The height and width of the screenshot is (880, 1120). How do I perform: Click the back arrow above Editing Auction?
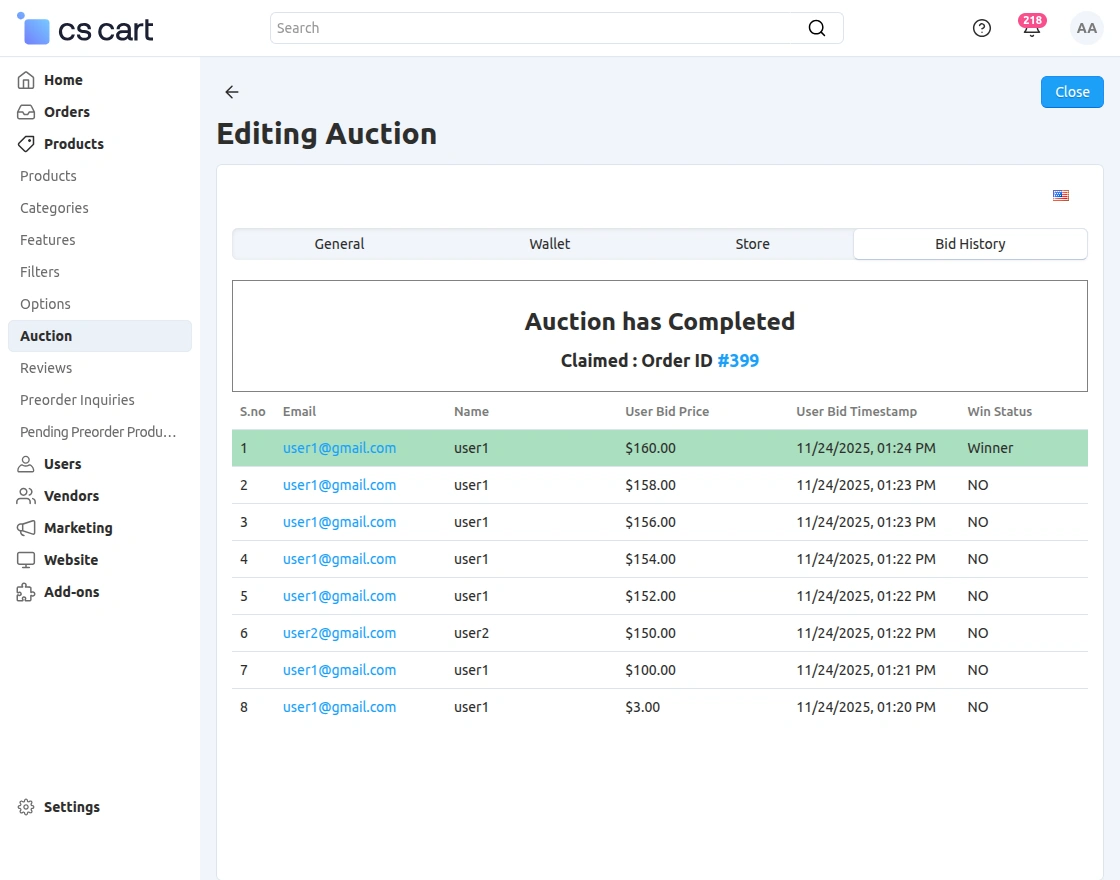[x=231, y=92]
